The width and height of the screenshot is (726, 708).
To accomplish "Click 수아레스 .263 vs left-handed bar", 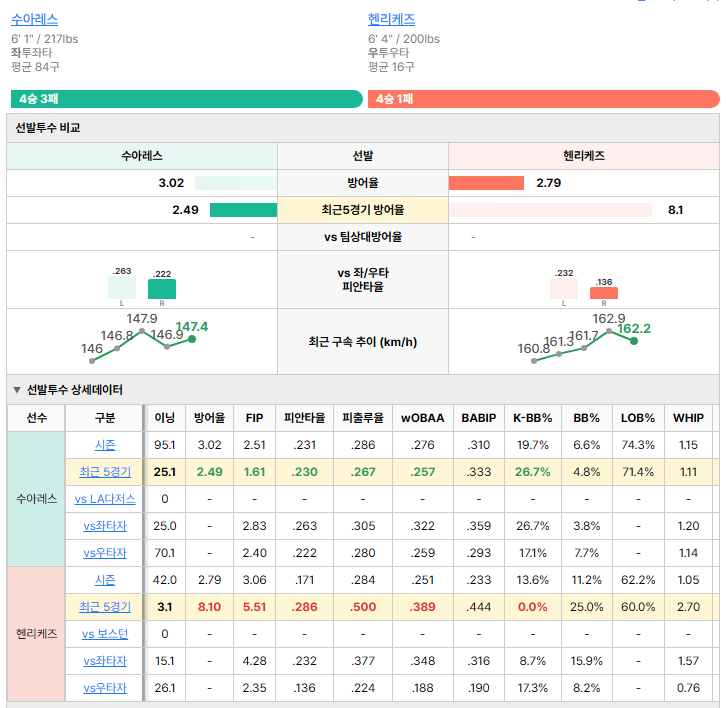I will (122, 288).
